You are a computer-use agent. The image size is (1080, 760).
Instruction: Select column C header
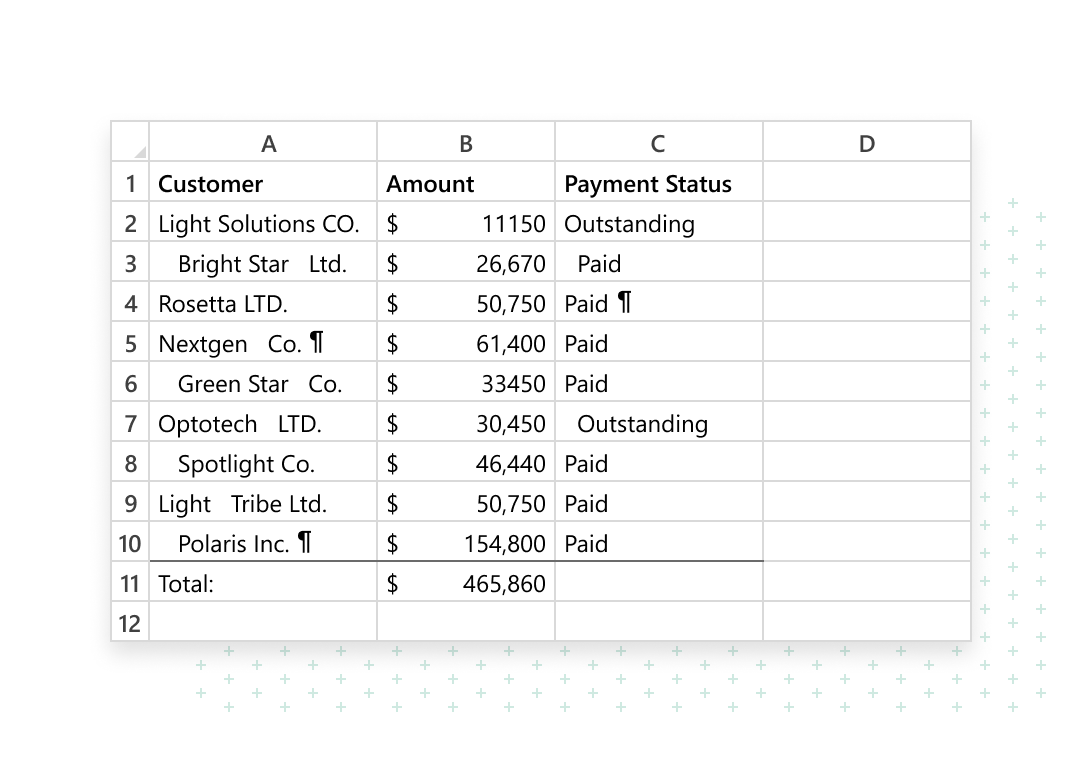click(658, 143)
